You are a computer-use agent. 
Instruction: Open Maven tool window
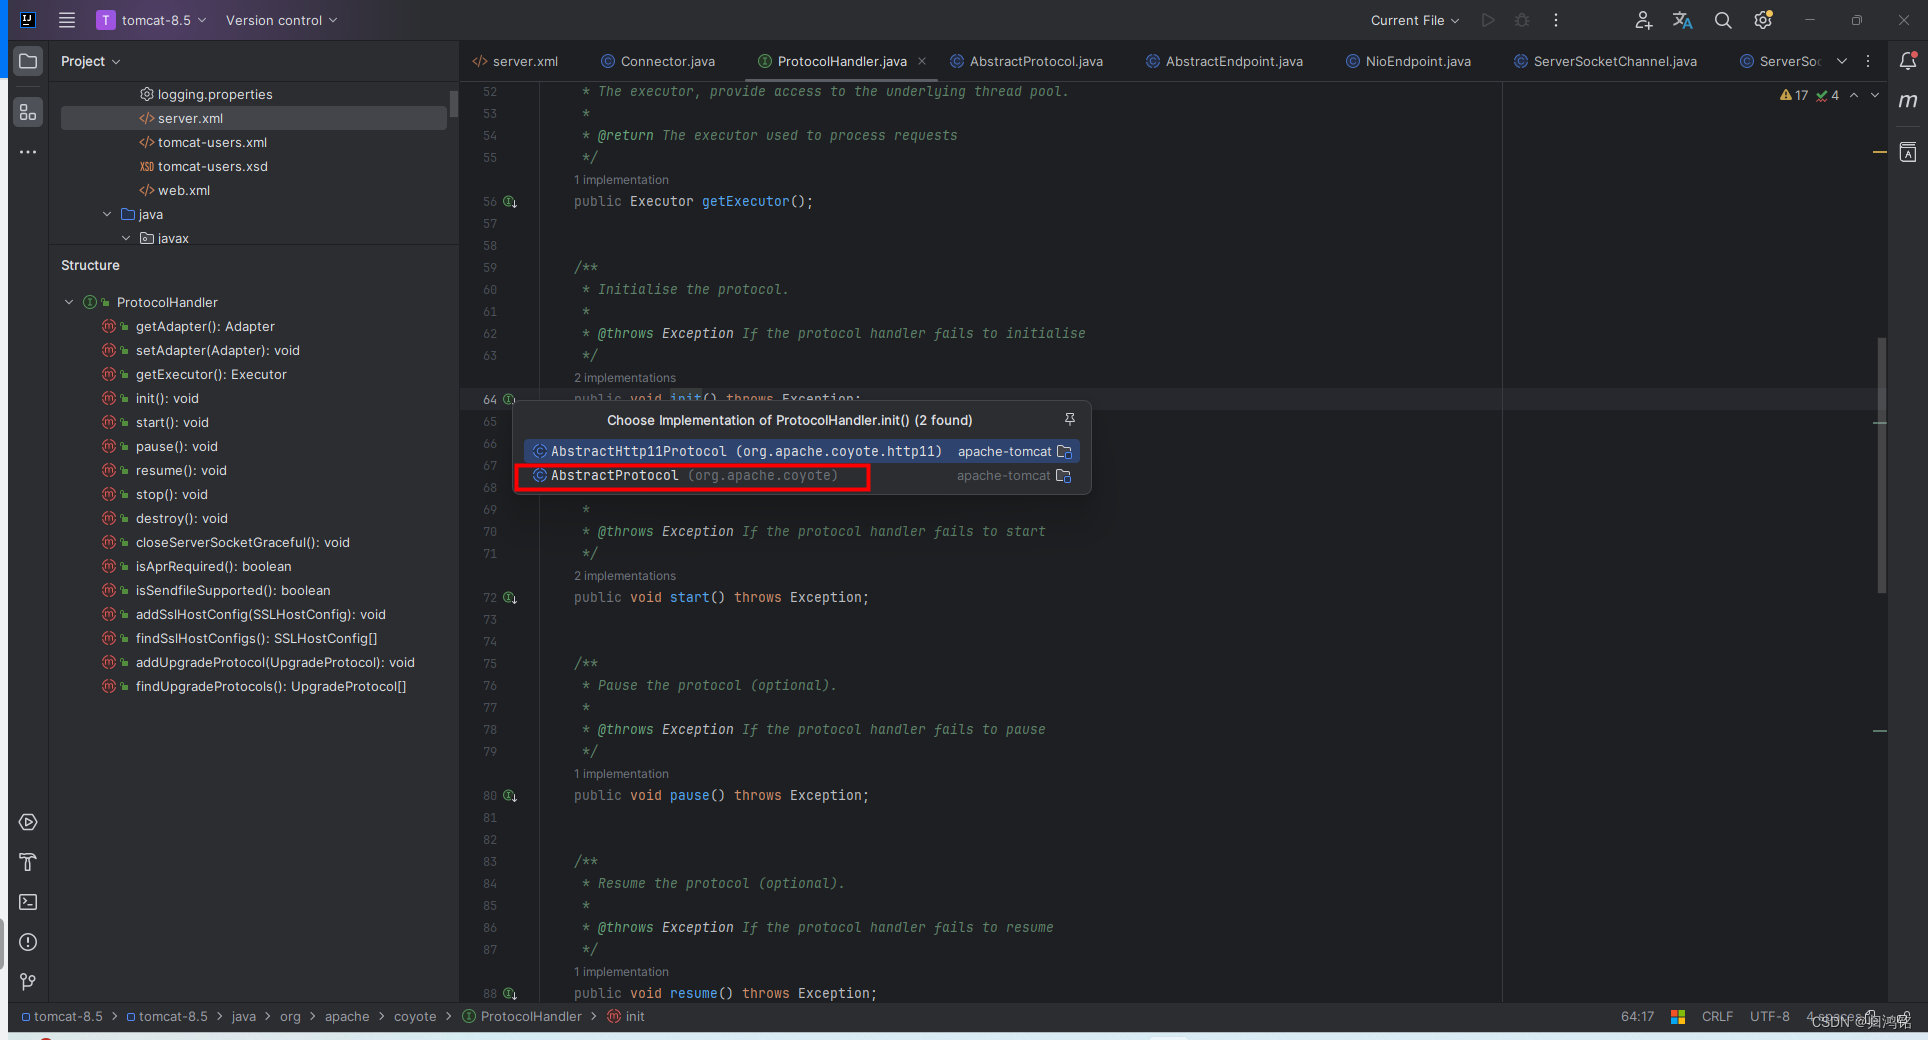[1908, 101]
